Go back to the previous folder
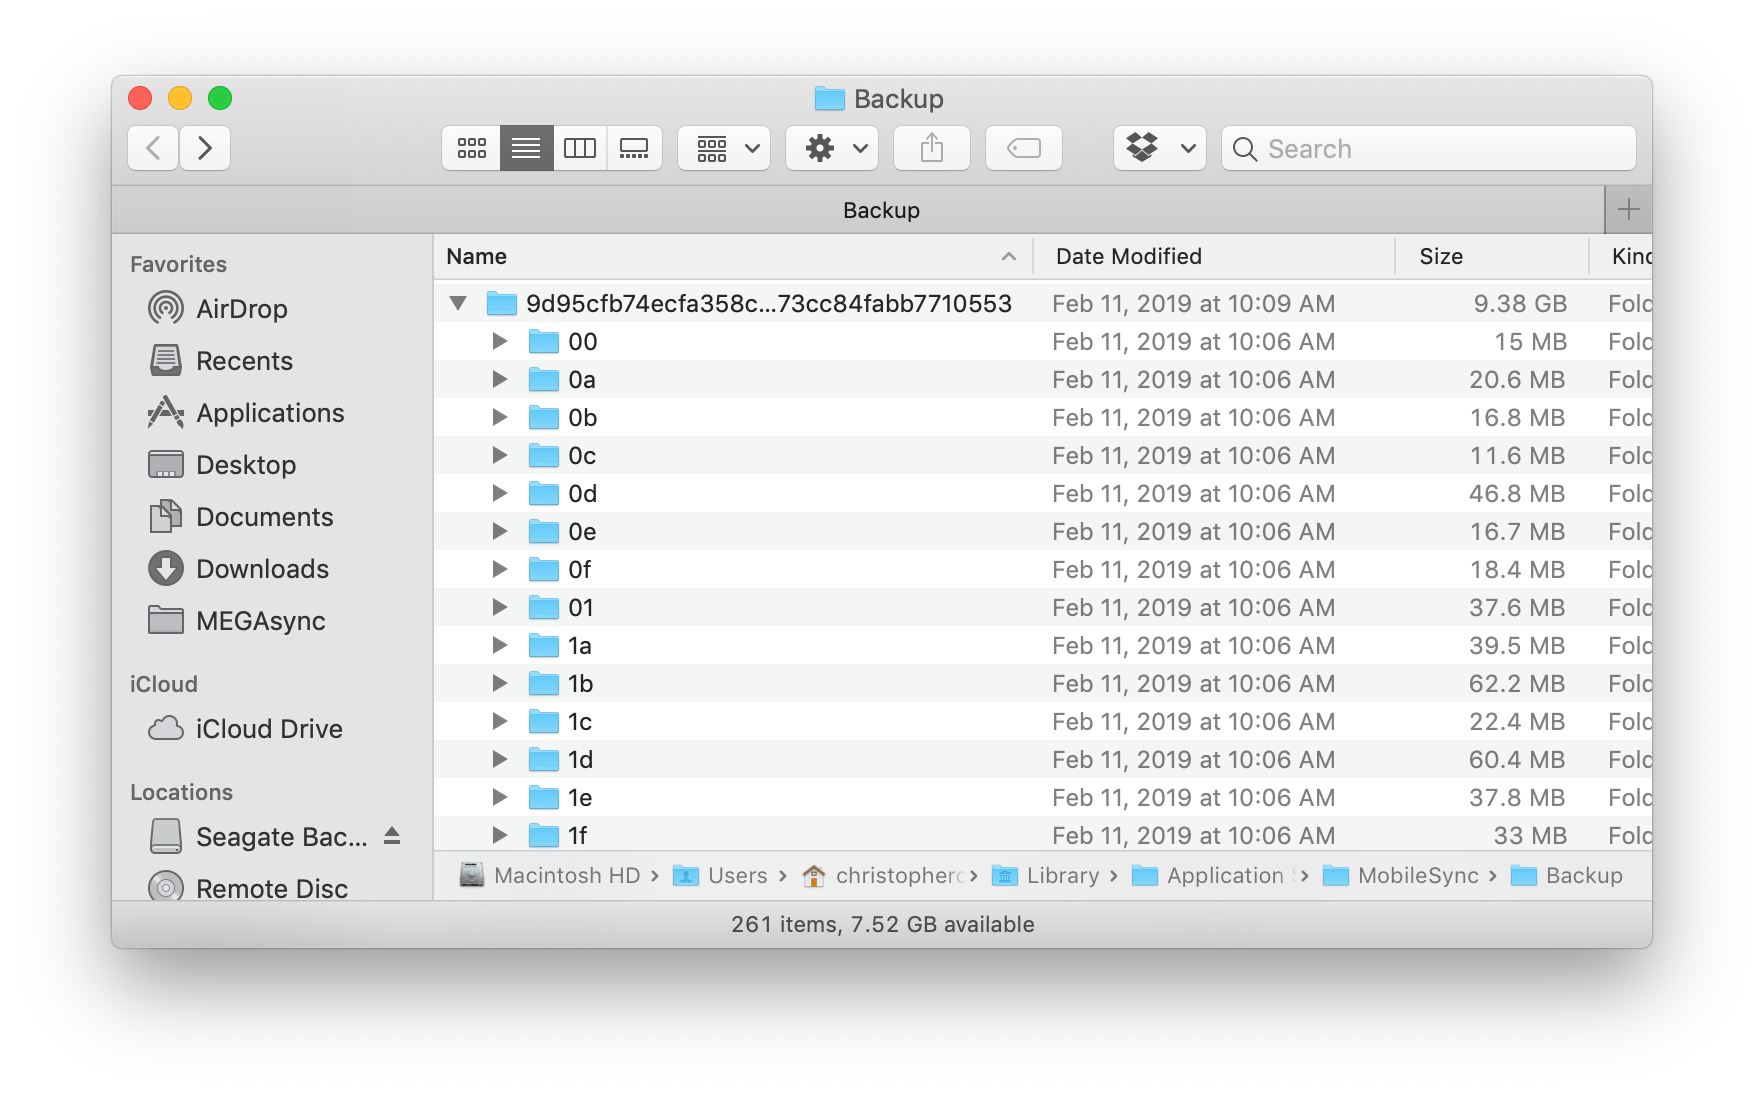1764x1096 pixels. [x=153, y=148]
